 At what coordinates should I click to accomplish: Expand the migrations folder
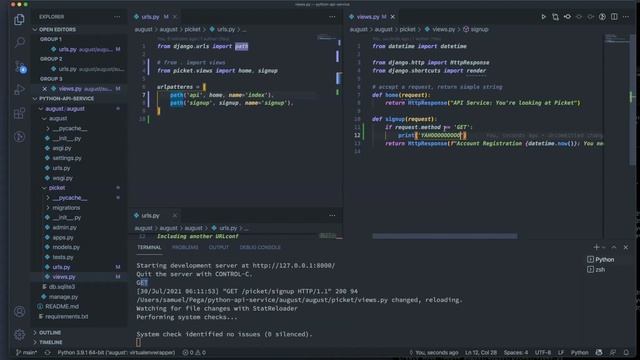[x=64, y=208]
